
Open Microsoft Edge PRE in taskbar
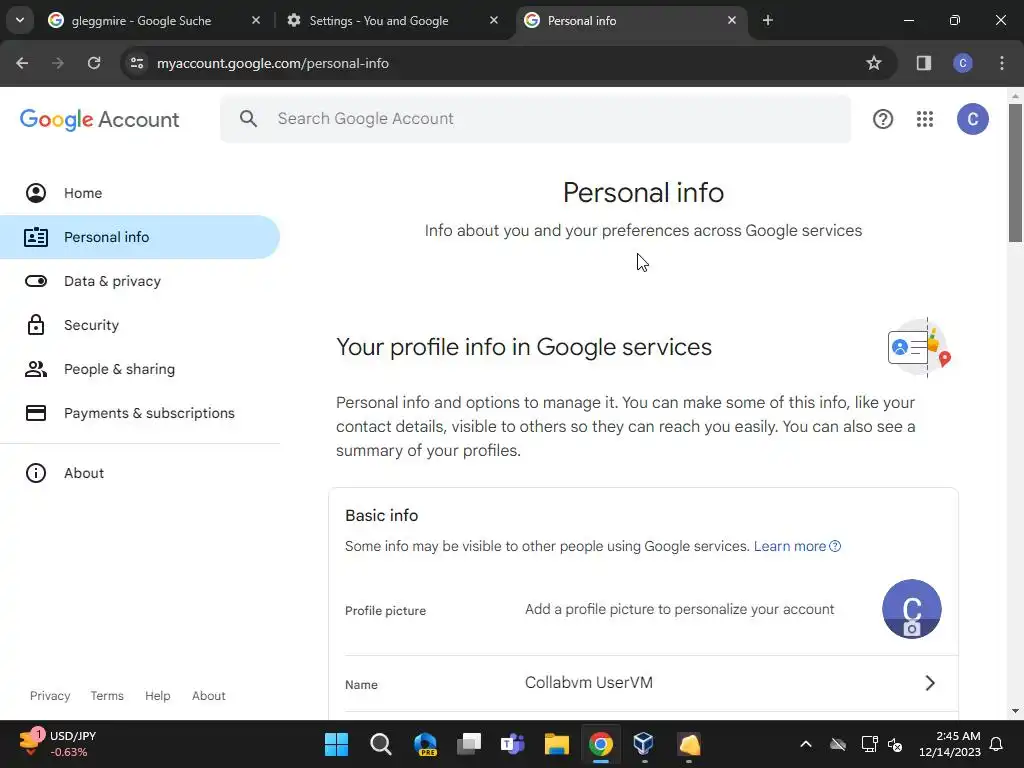pos(424,744)
